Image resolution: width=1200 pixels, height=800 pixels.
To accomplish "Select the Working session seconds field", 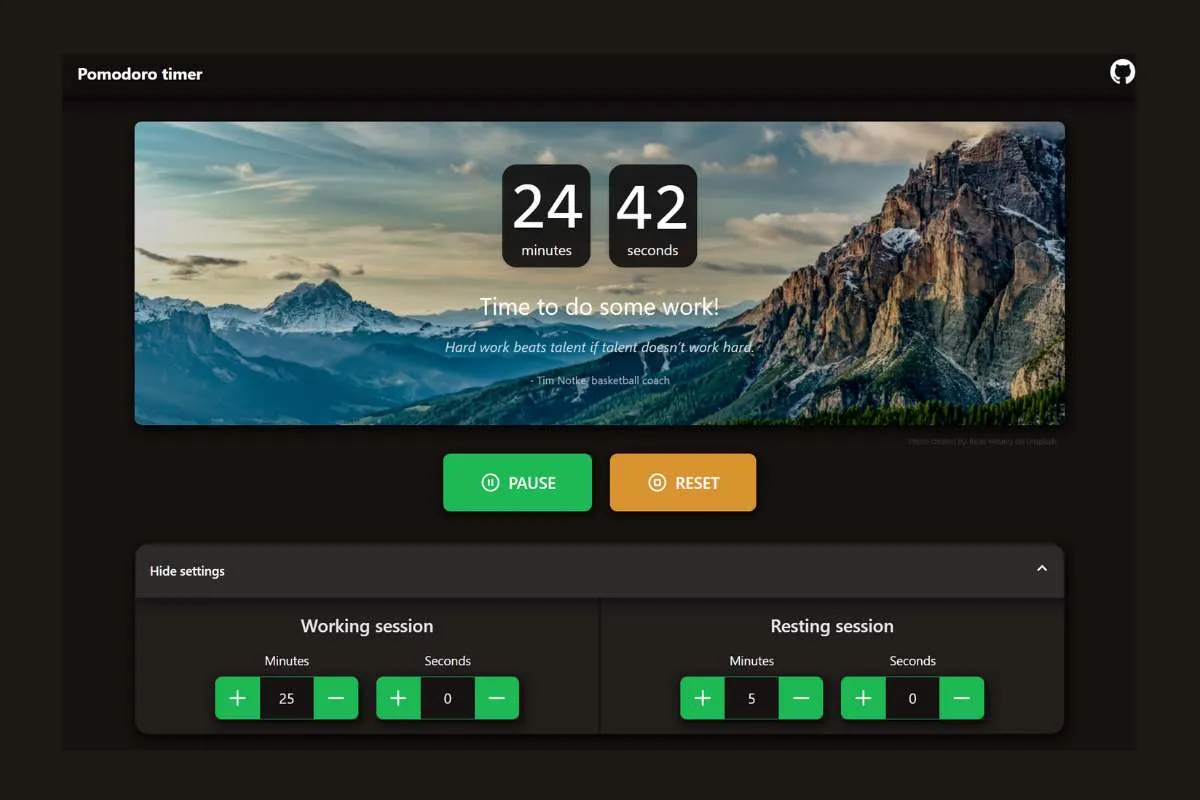I will click(x=447, y=698).
